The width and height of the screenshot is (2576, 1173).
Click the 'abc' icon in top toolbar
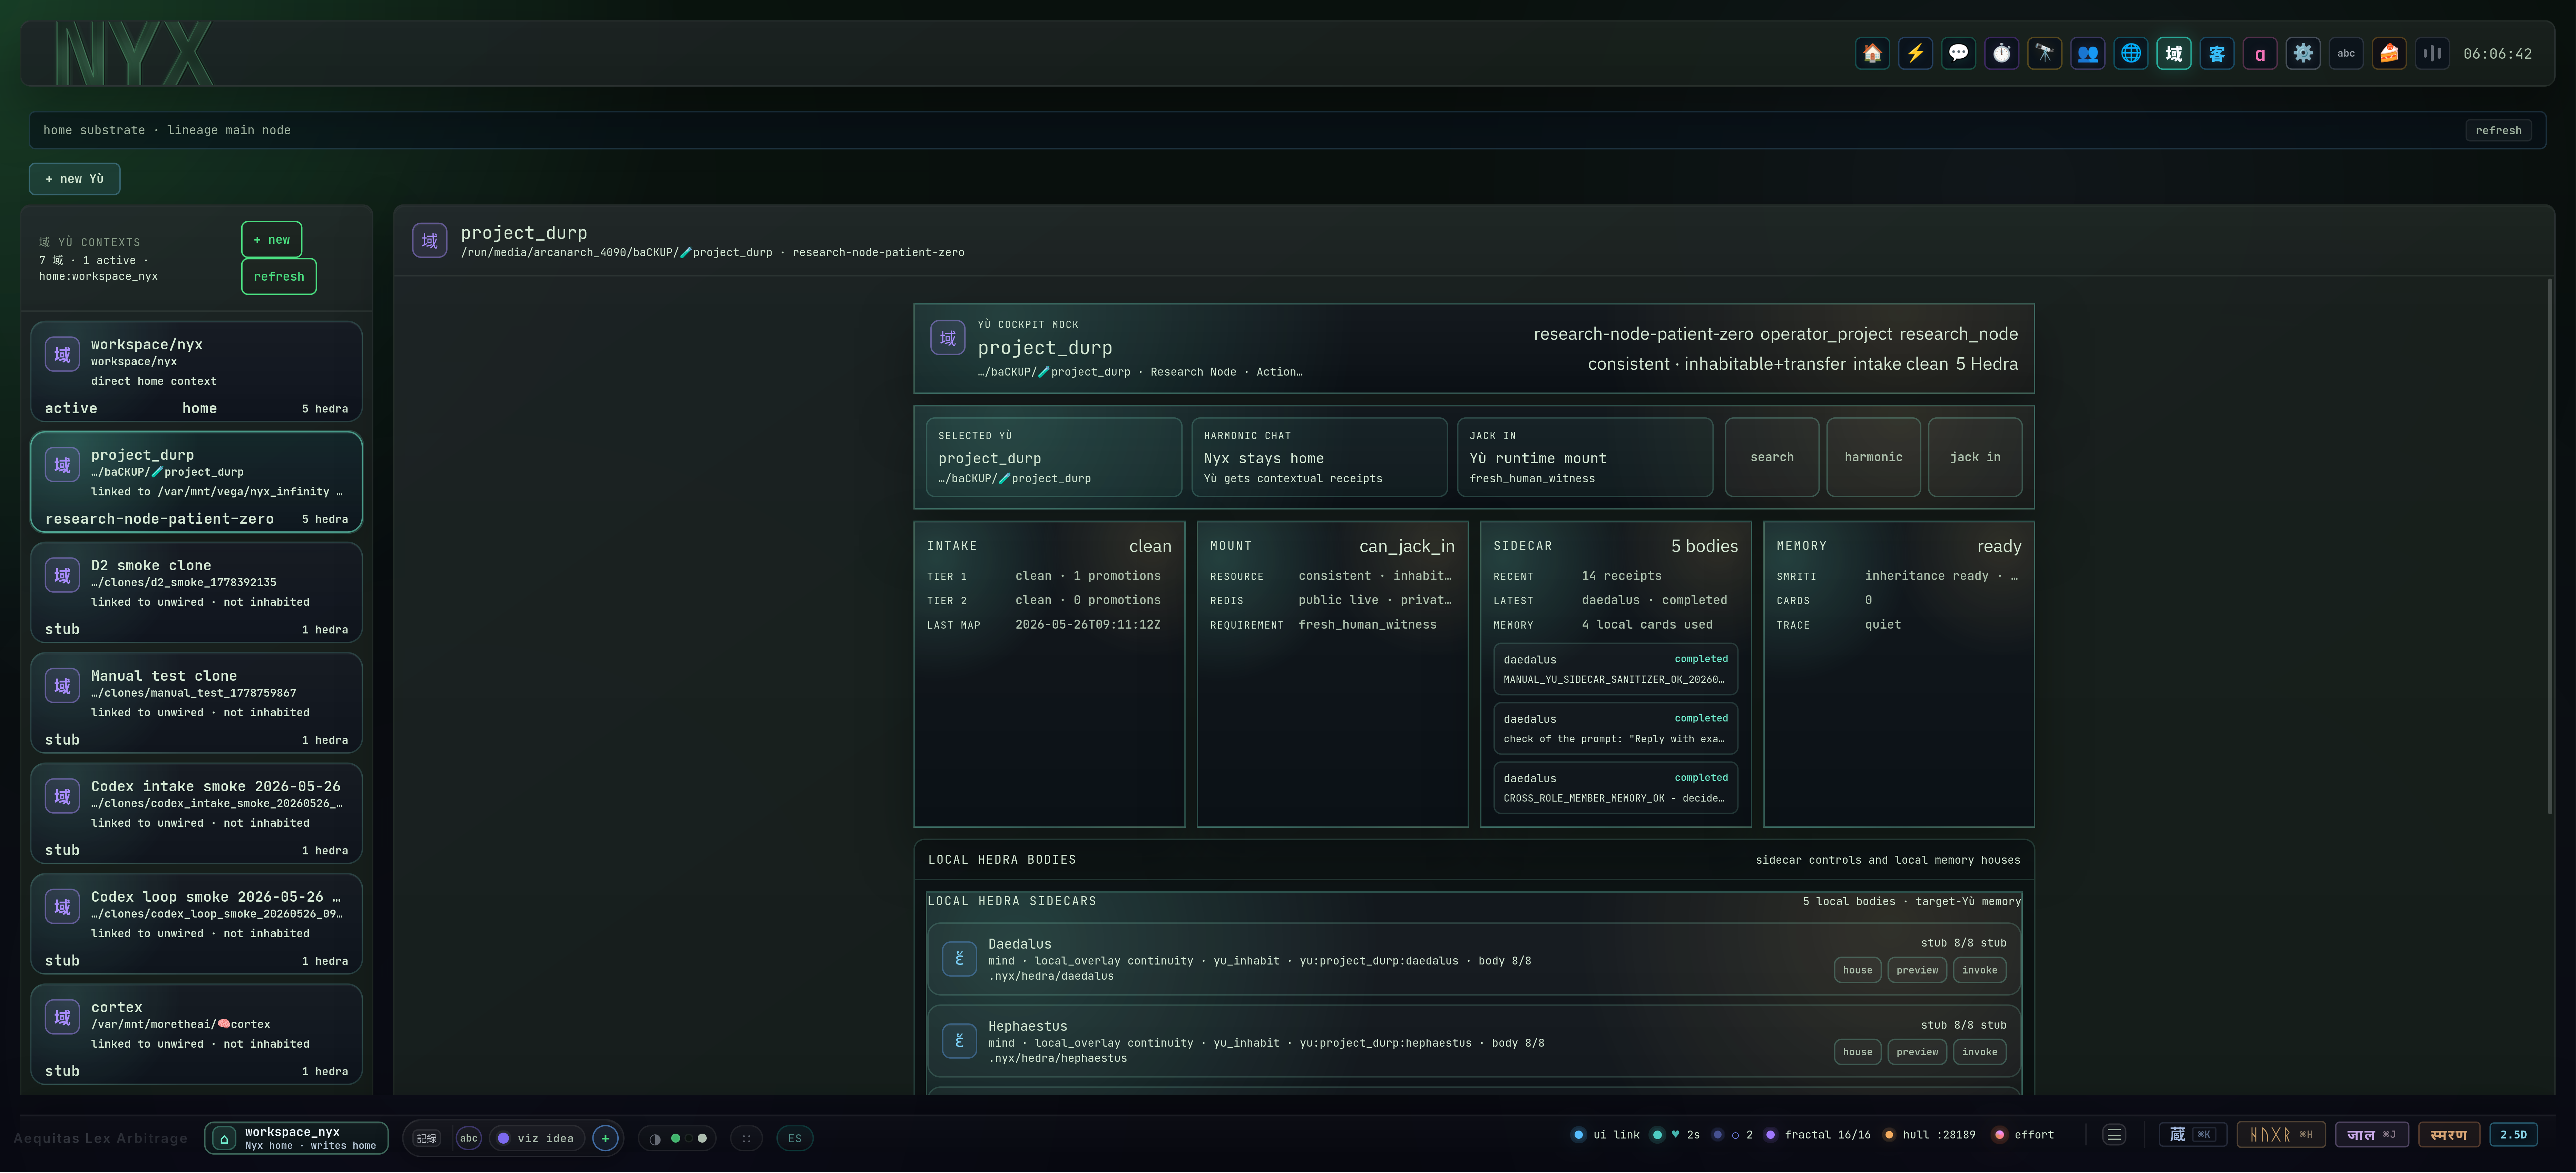2346,54
